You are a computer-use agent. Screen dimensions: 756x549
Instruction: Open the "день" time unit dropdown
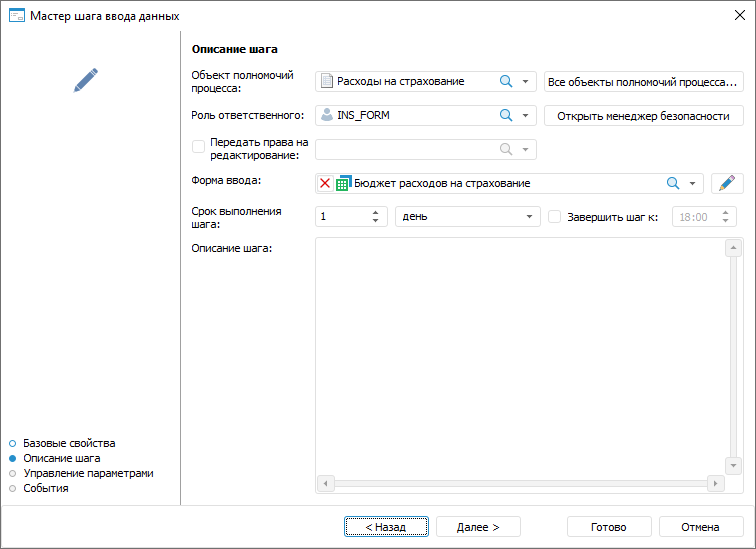pyautogui.click(x=529, y=217)
